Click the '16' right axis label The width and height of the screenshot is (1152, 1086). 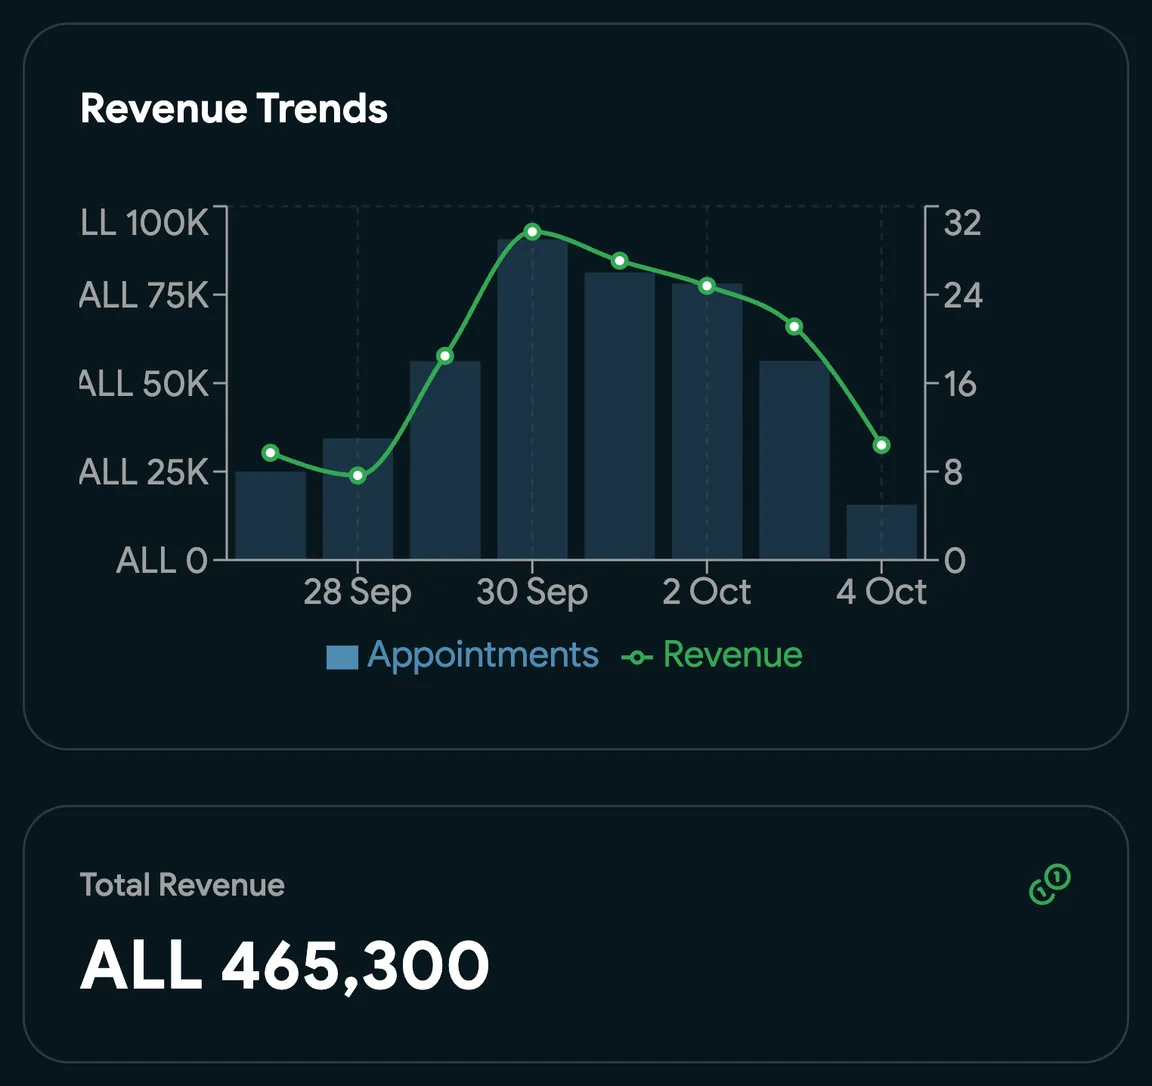[960, 384]
